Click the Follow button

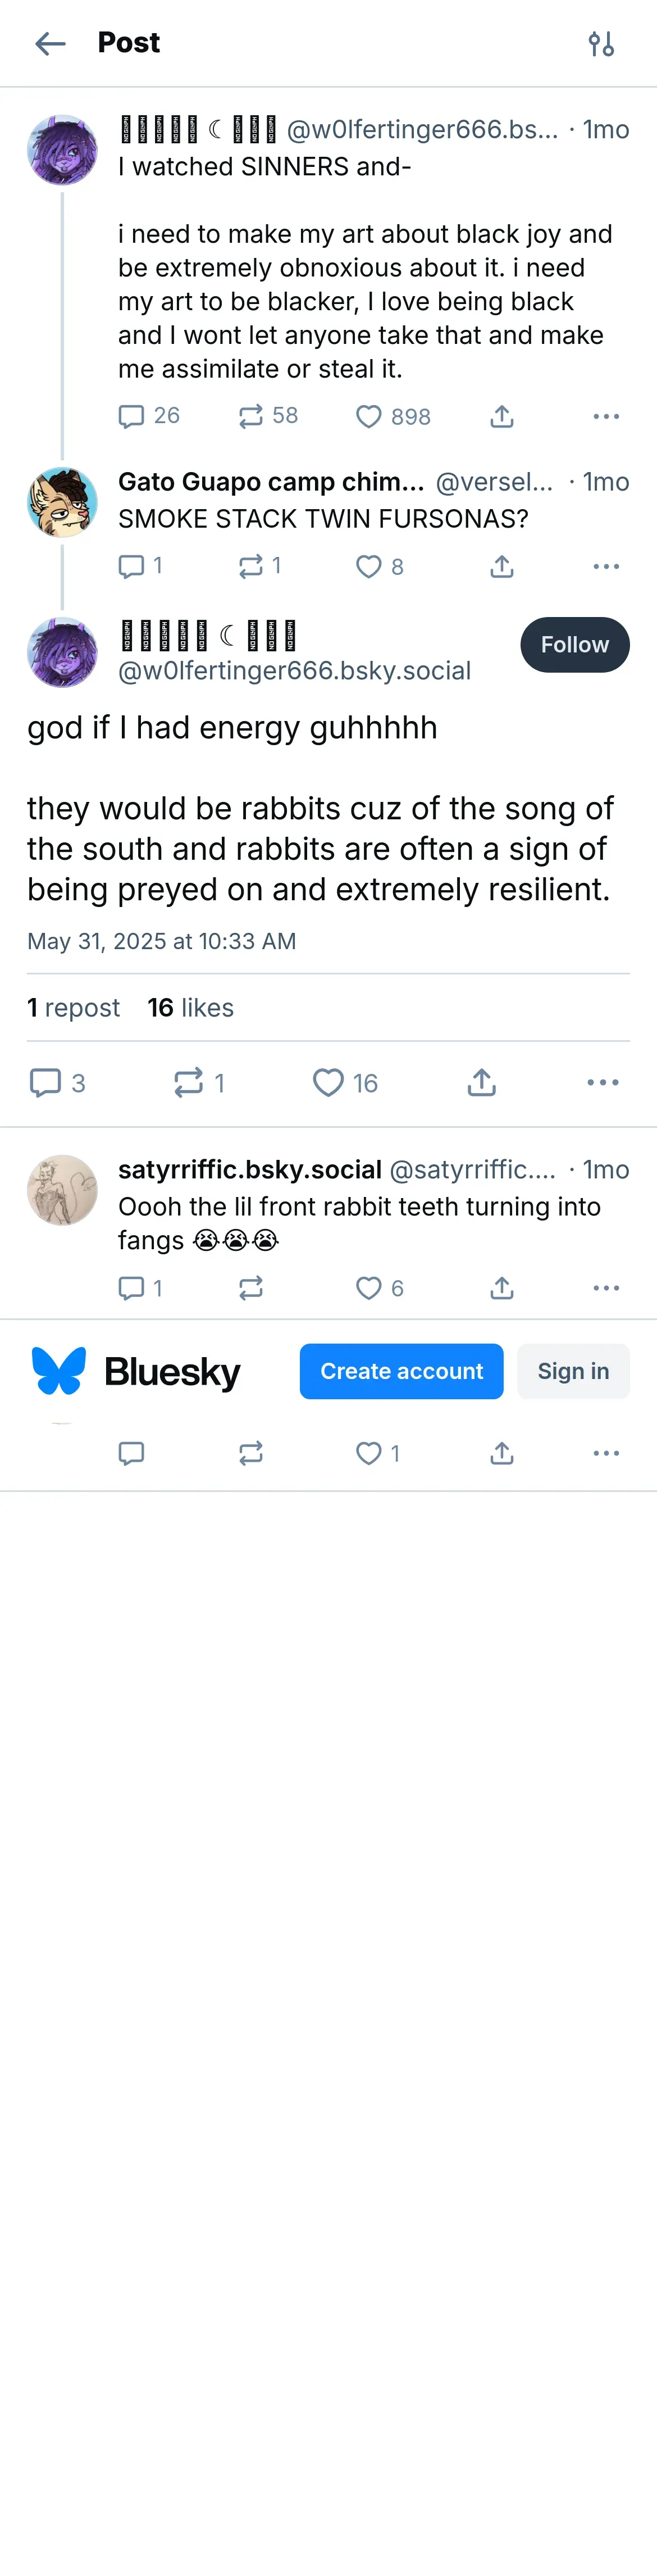[x=574, y=645]
